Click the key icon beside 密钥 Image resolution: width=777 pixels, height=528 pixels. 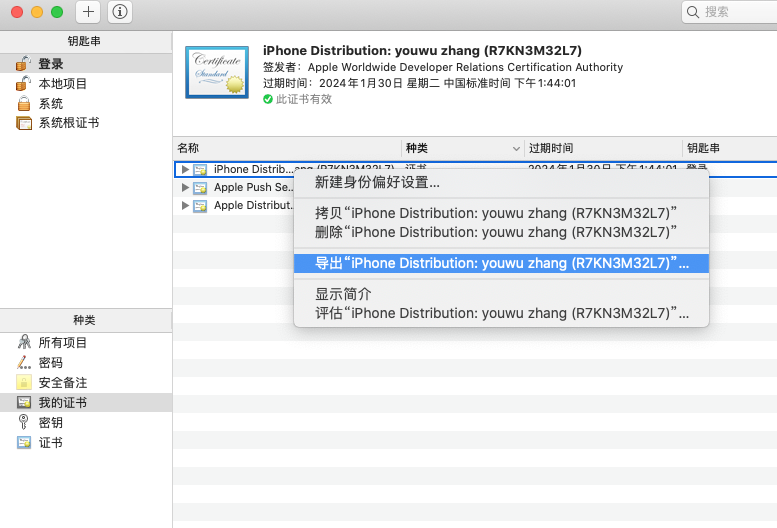tap(23, 422)
